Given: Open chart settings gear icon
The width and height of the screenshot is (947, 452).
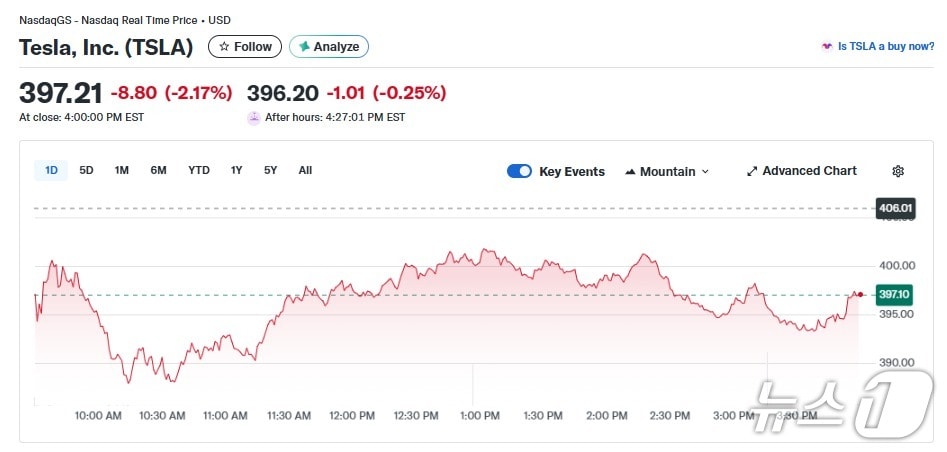Looking at the screenshot, I should click(x=898, y=171).
